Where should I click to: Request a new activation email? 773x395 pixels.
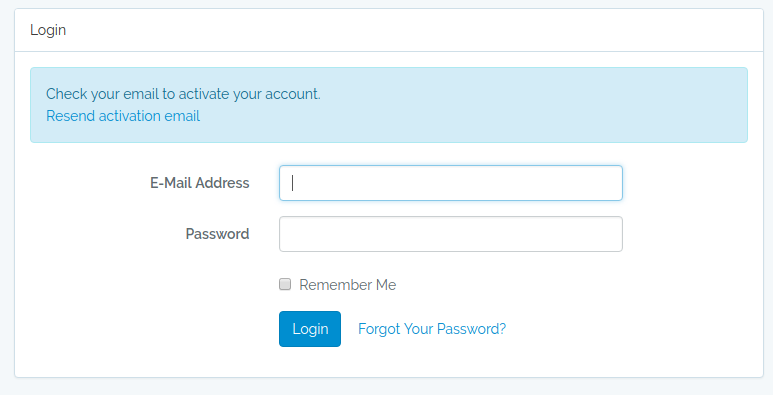(x=123, y=116)
